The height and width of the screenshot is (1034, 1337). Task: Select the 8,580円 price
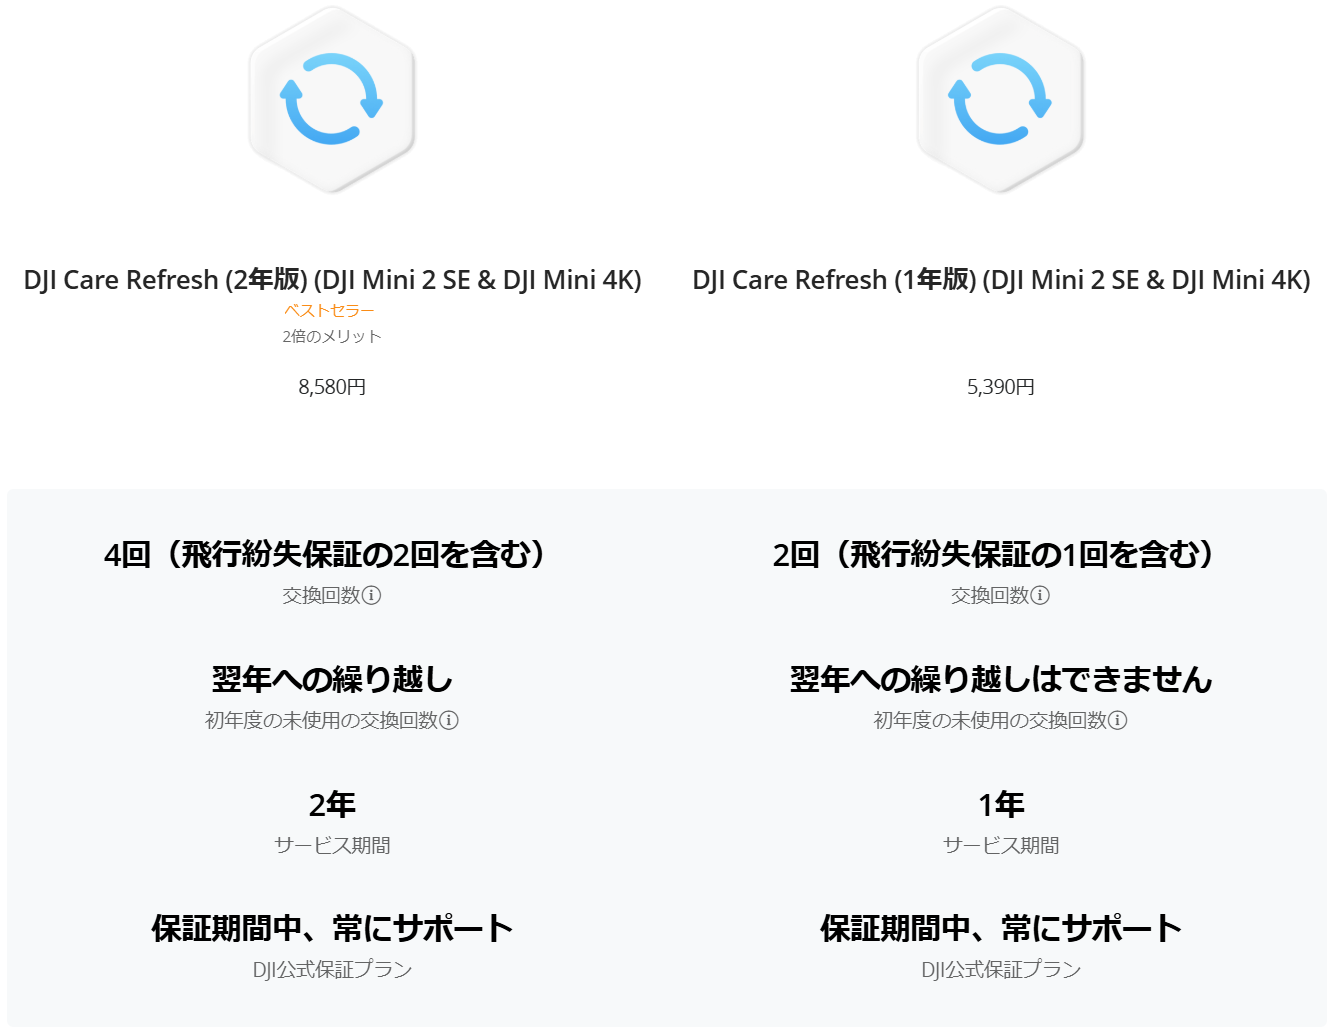click(x=332, y=387)
